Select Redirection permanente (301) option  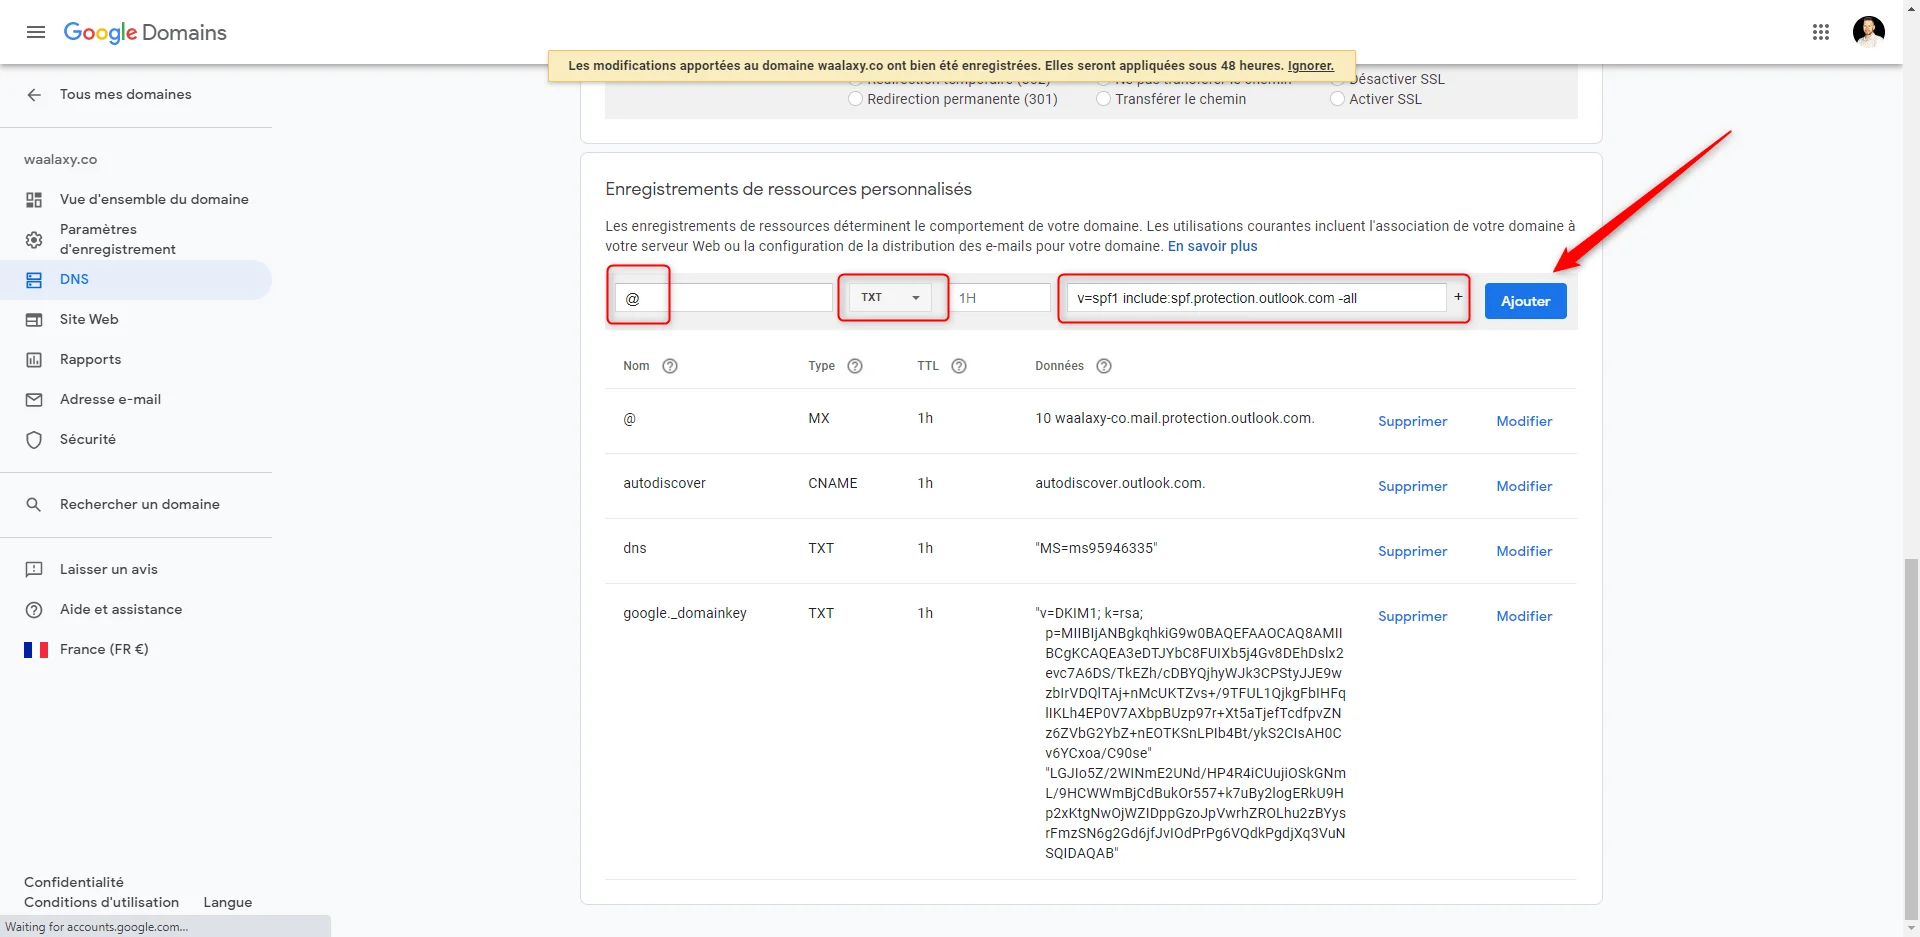click(855, 99)
